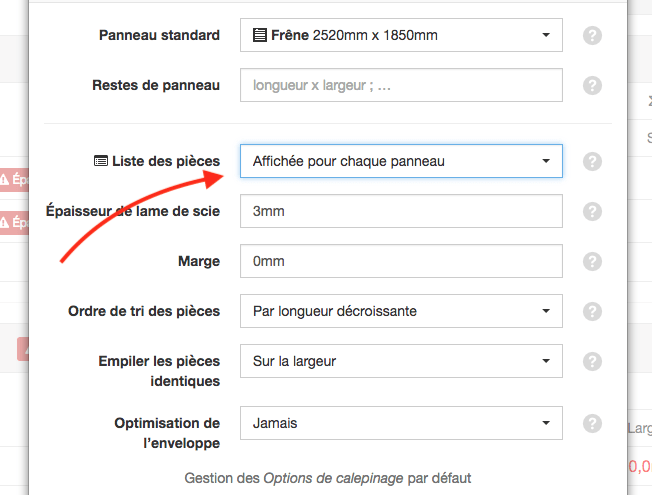Click the hatched panel icon next to Frêne
The image size is (652, 495).
[x=259, y=35]
